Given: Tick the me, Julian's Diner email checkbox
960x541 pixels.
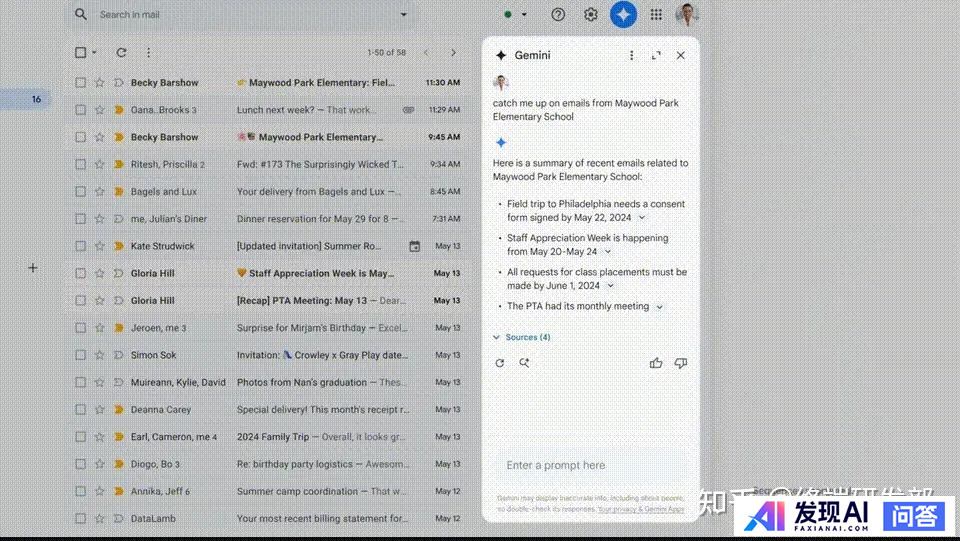Looking at the screenshot, I should (80, 218).
